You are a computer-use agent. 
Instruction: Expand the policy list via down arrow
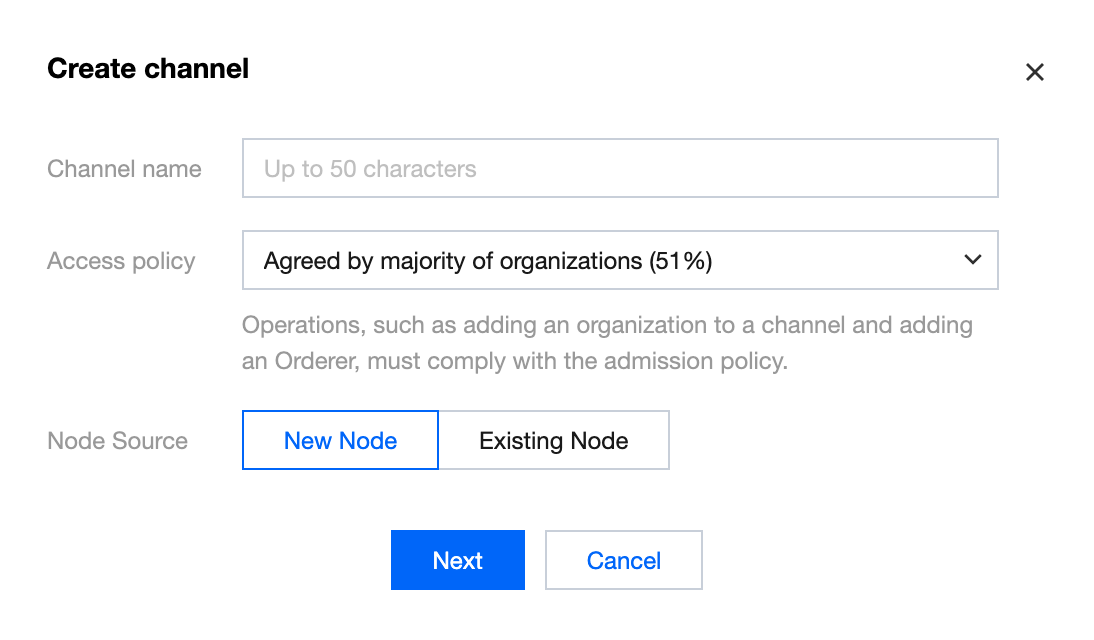pos(971,260)
